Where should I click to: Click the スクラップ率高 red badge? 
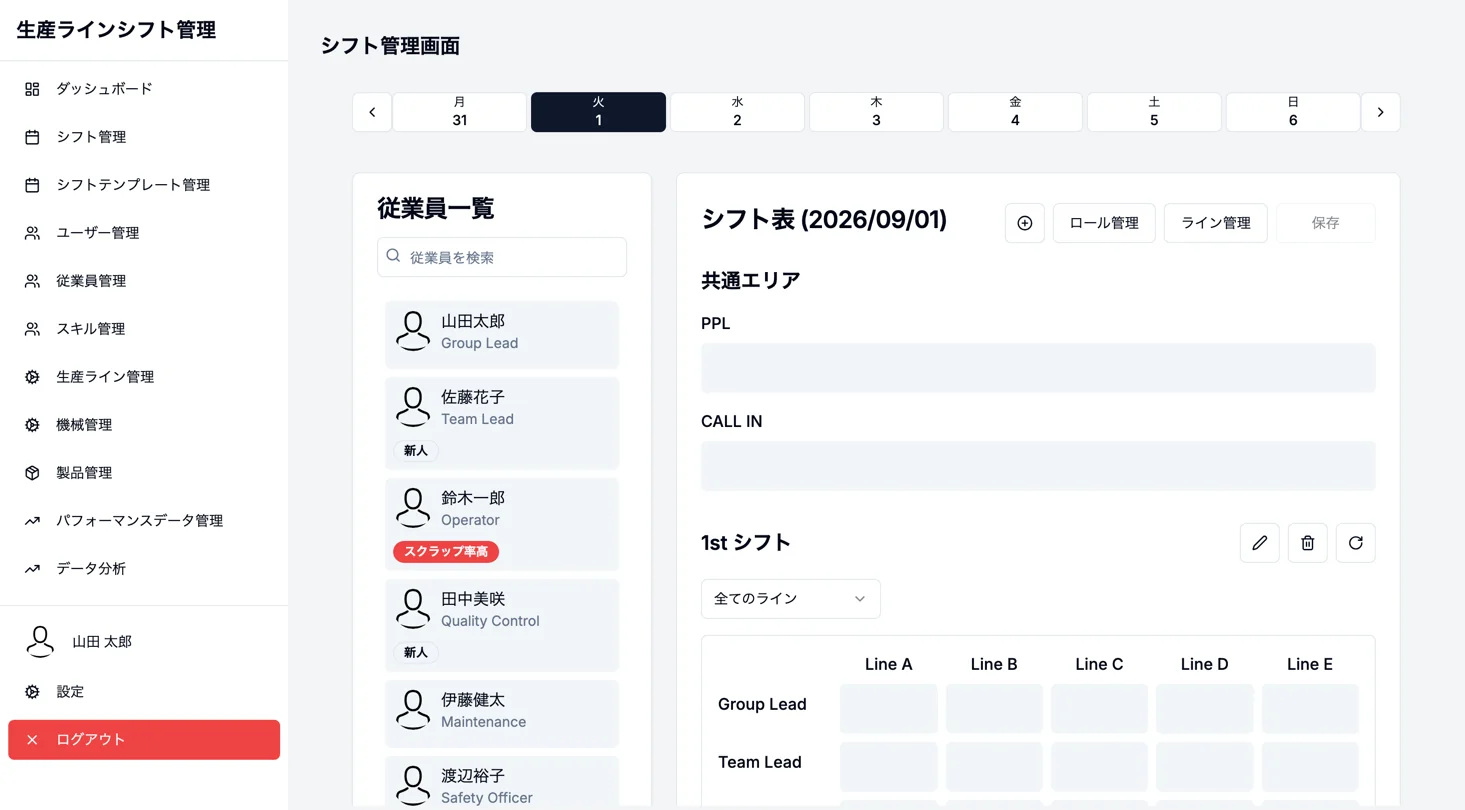[x=446, y=551]
